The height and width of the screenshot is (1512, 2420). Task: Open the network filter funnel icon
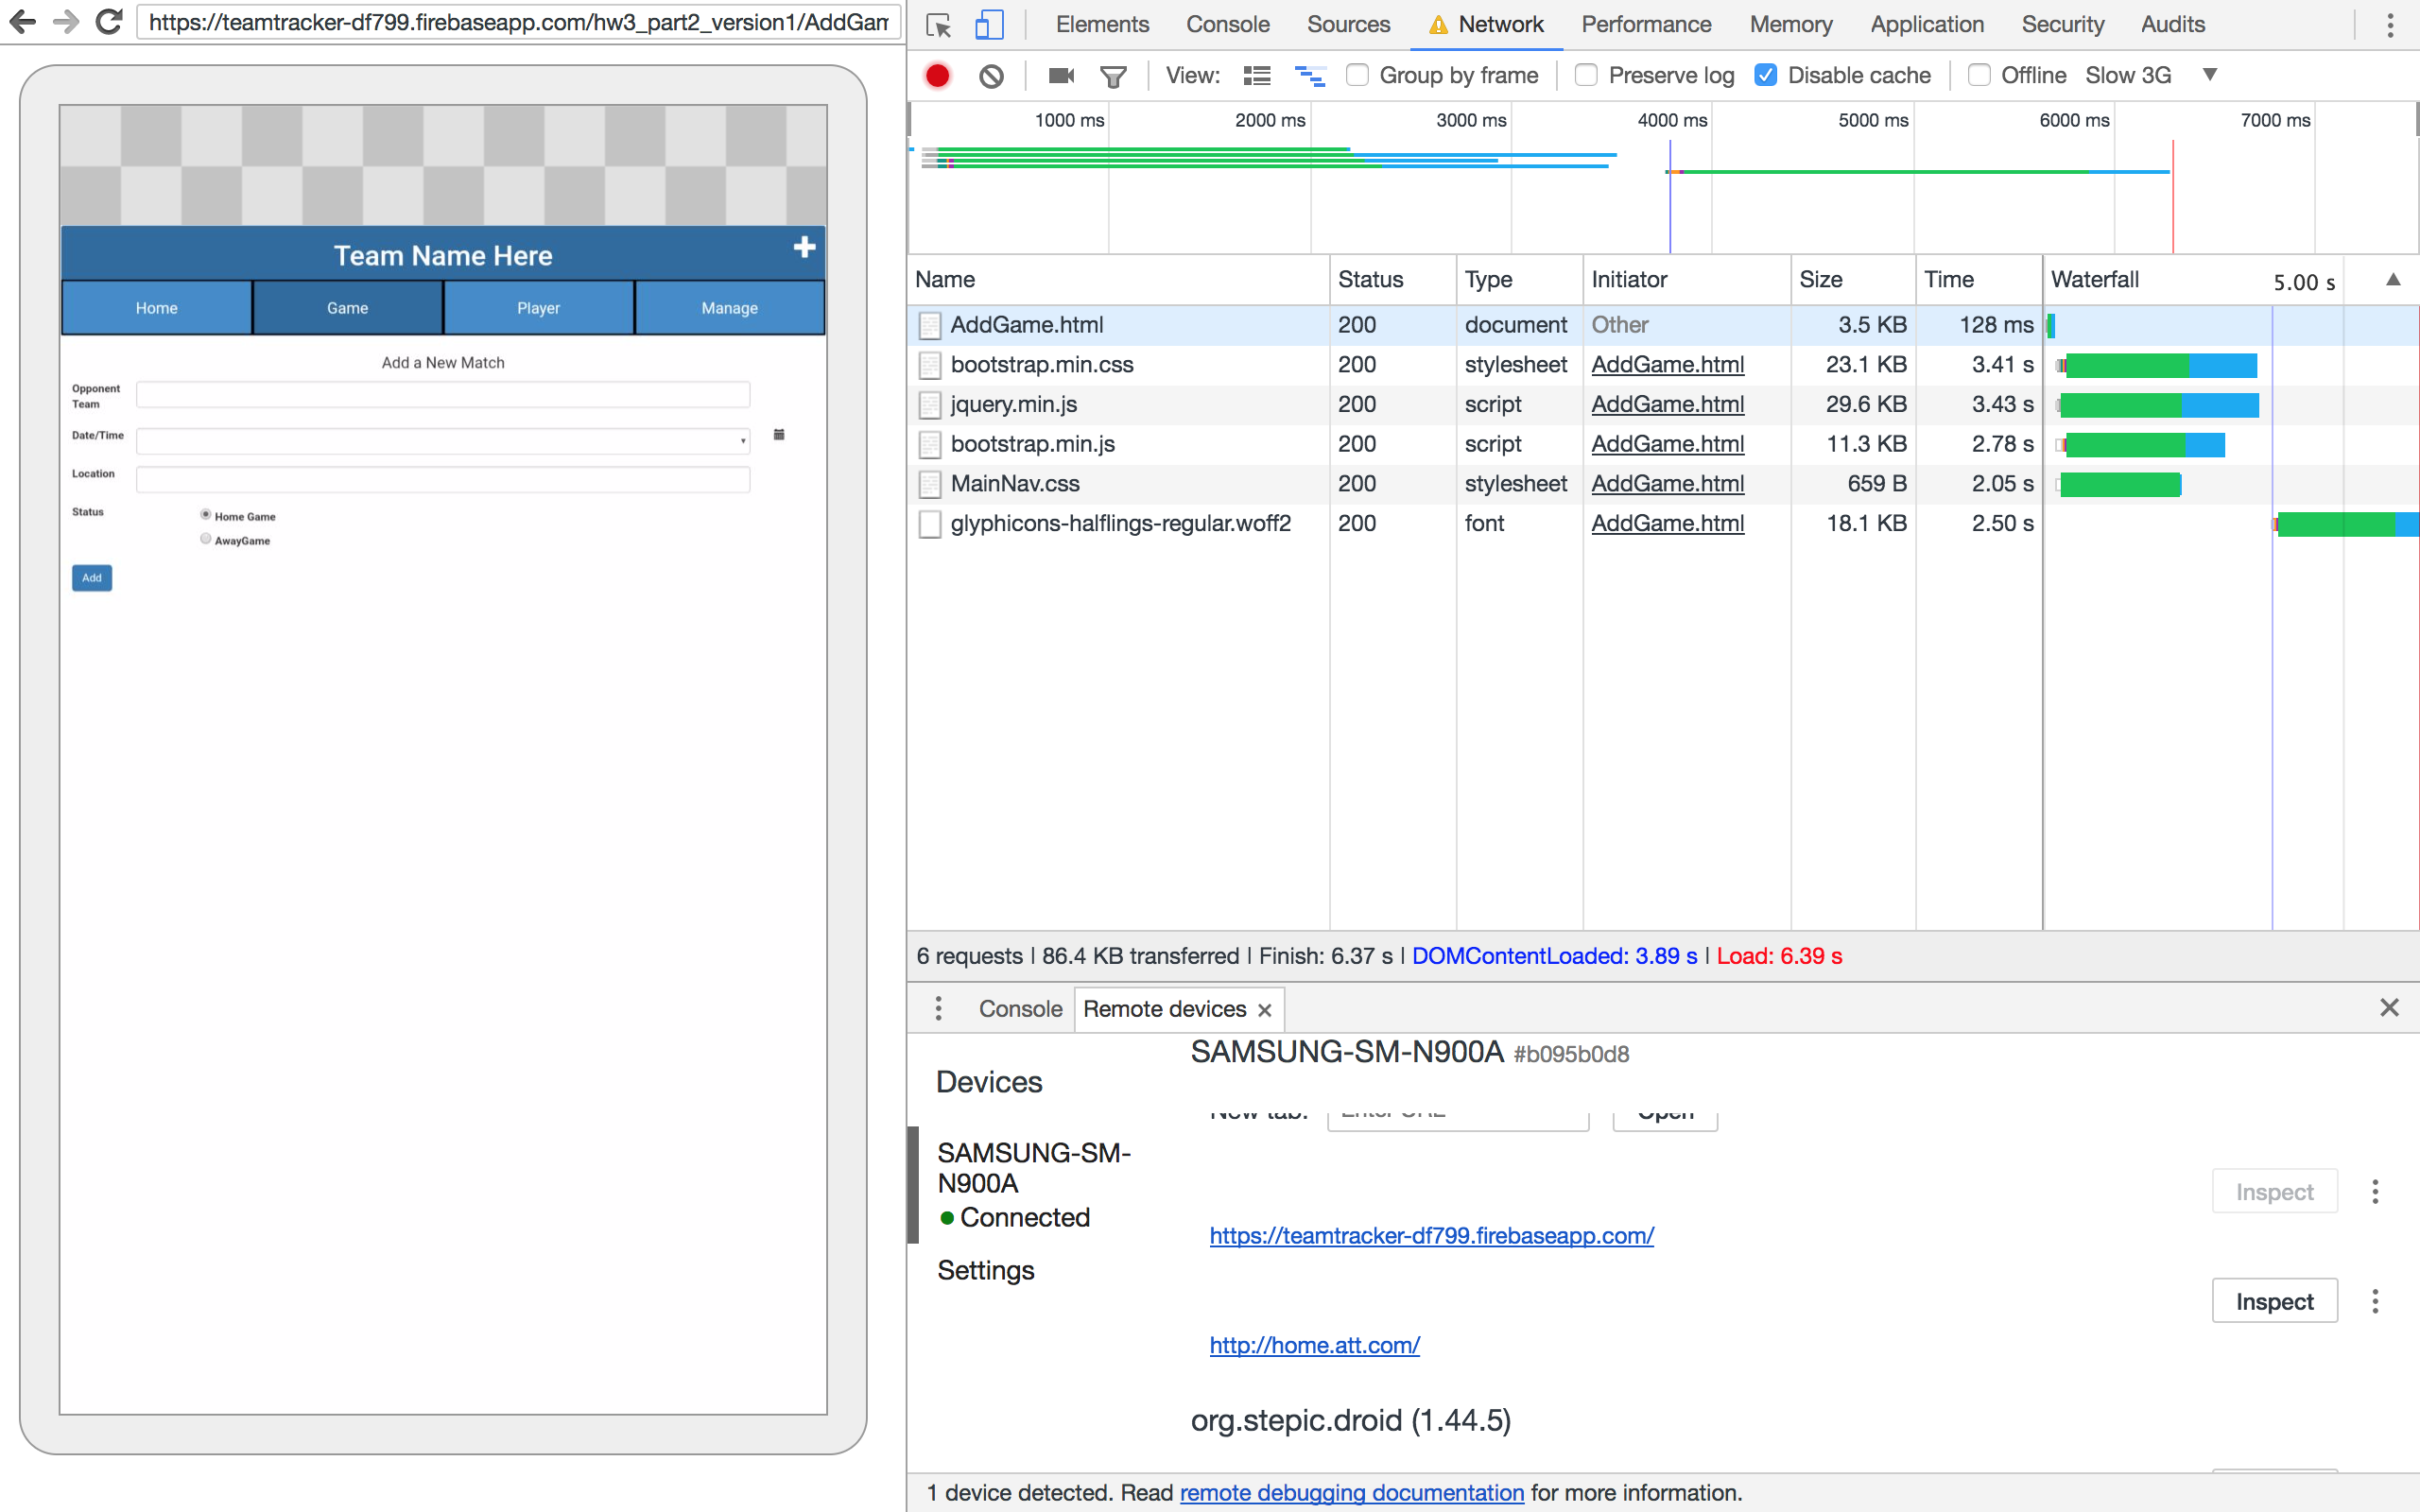(x=1113, y=76)
